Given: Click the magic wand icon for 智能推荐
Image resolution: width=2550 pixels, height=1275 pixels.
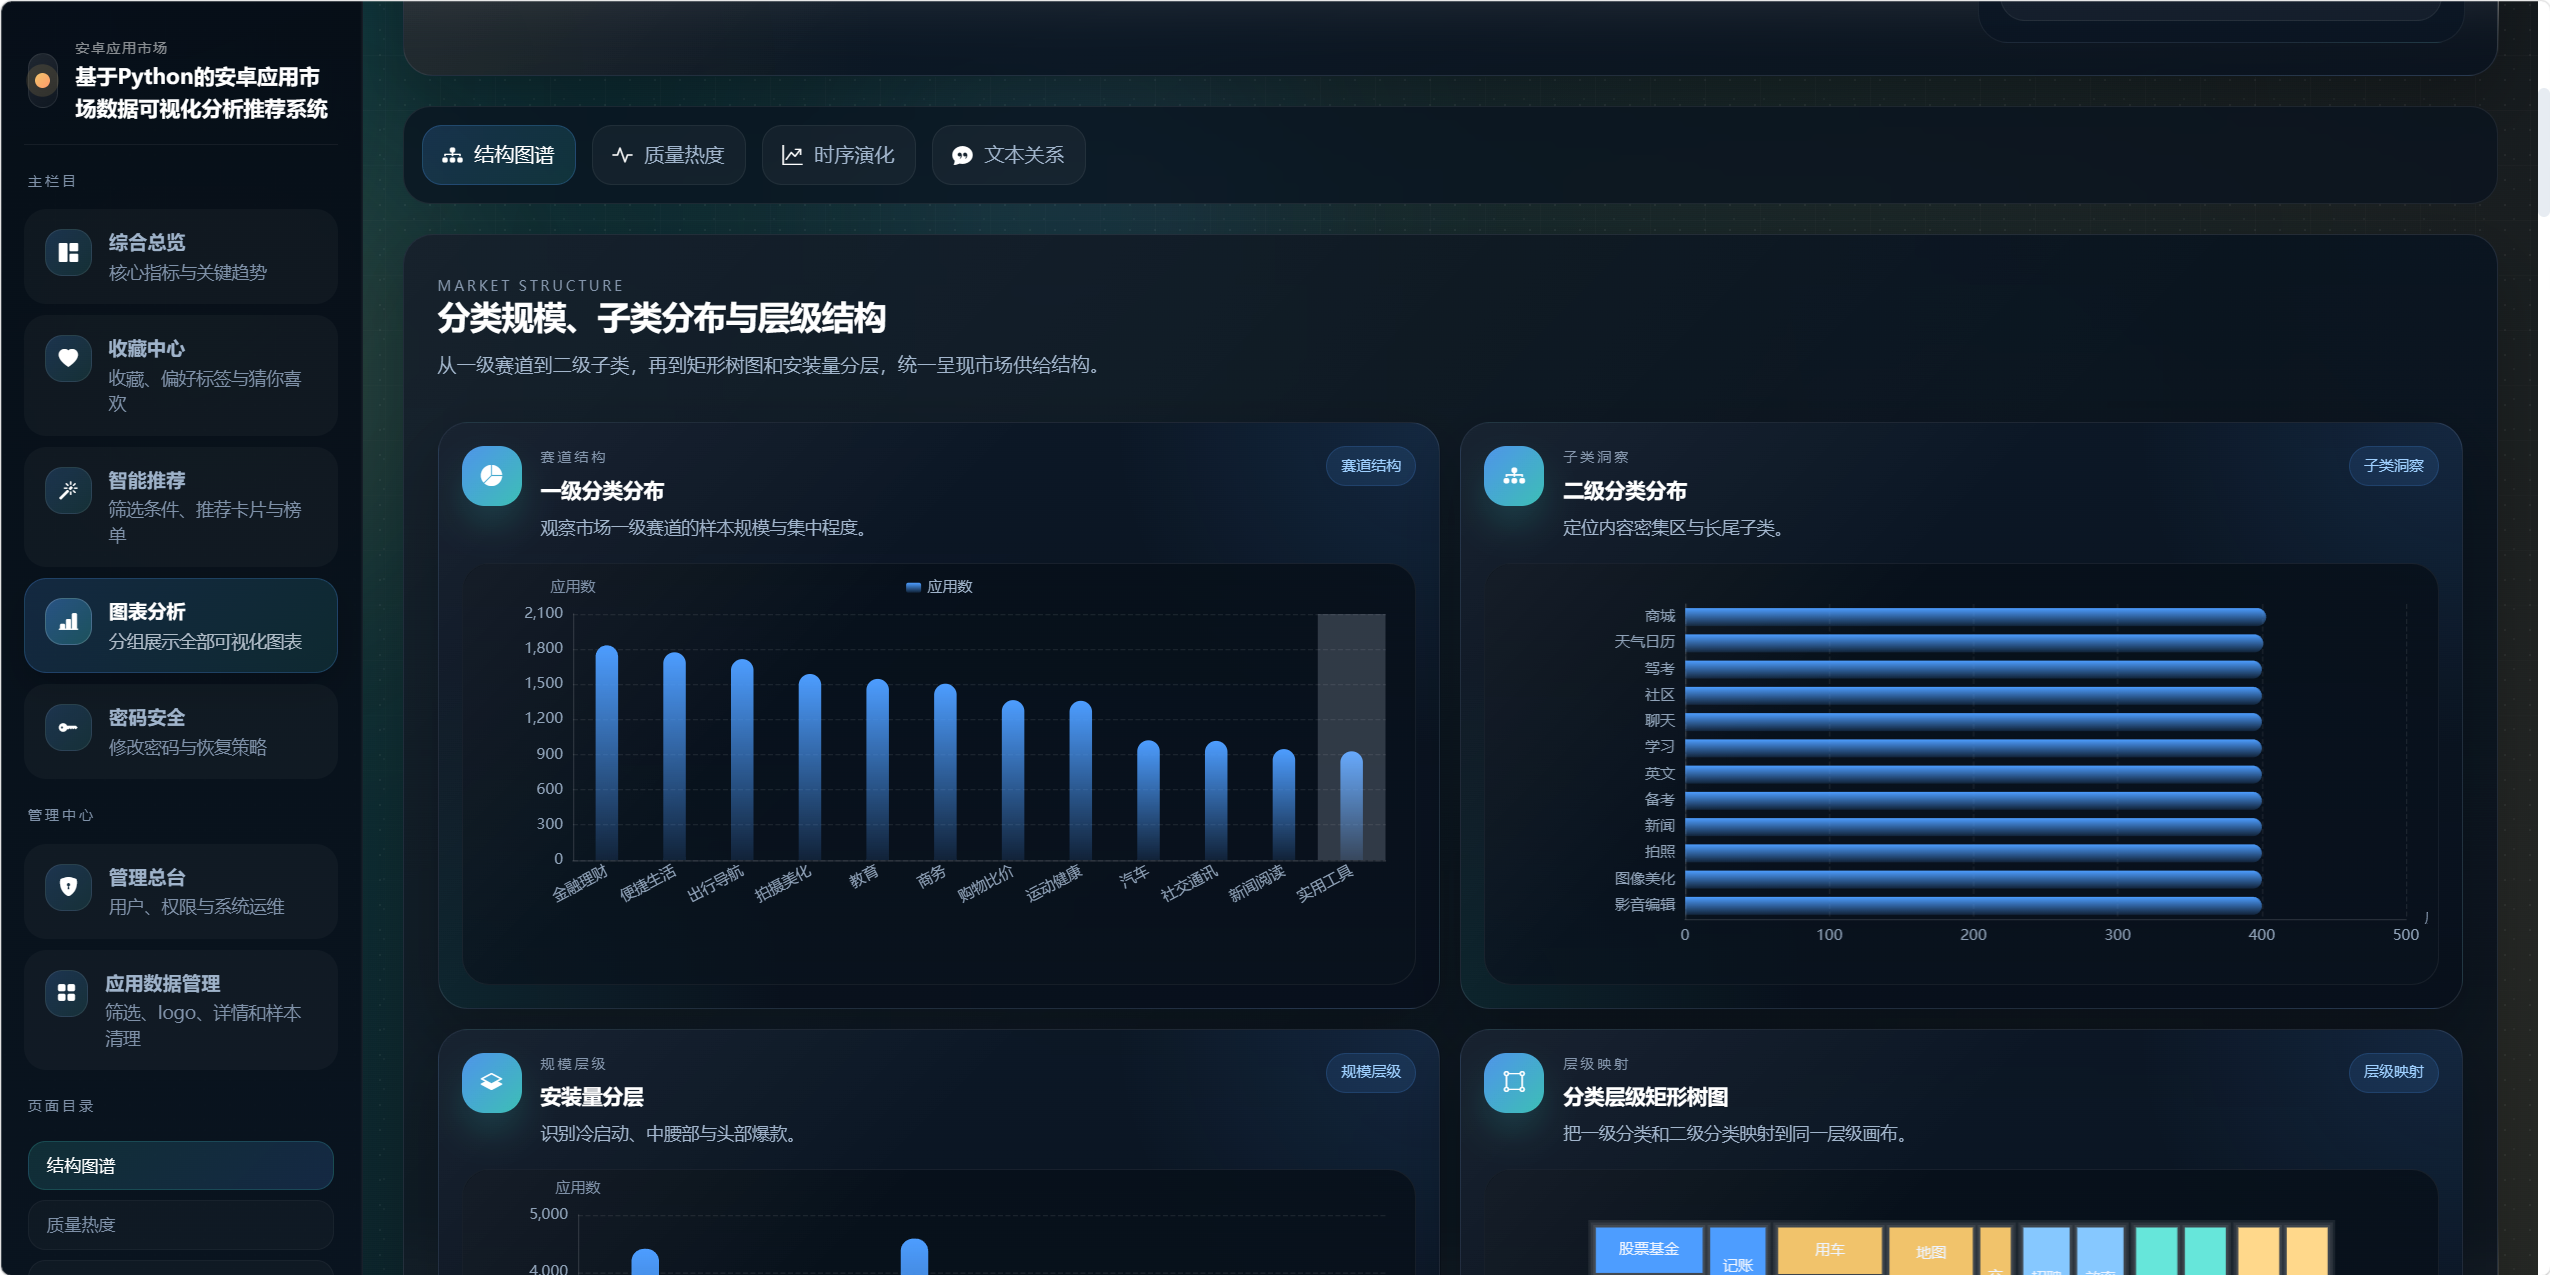Looking at the screenshot, I should click(68, 490).
